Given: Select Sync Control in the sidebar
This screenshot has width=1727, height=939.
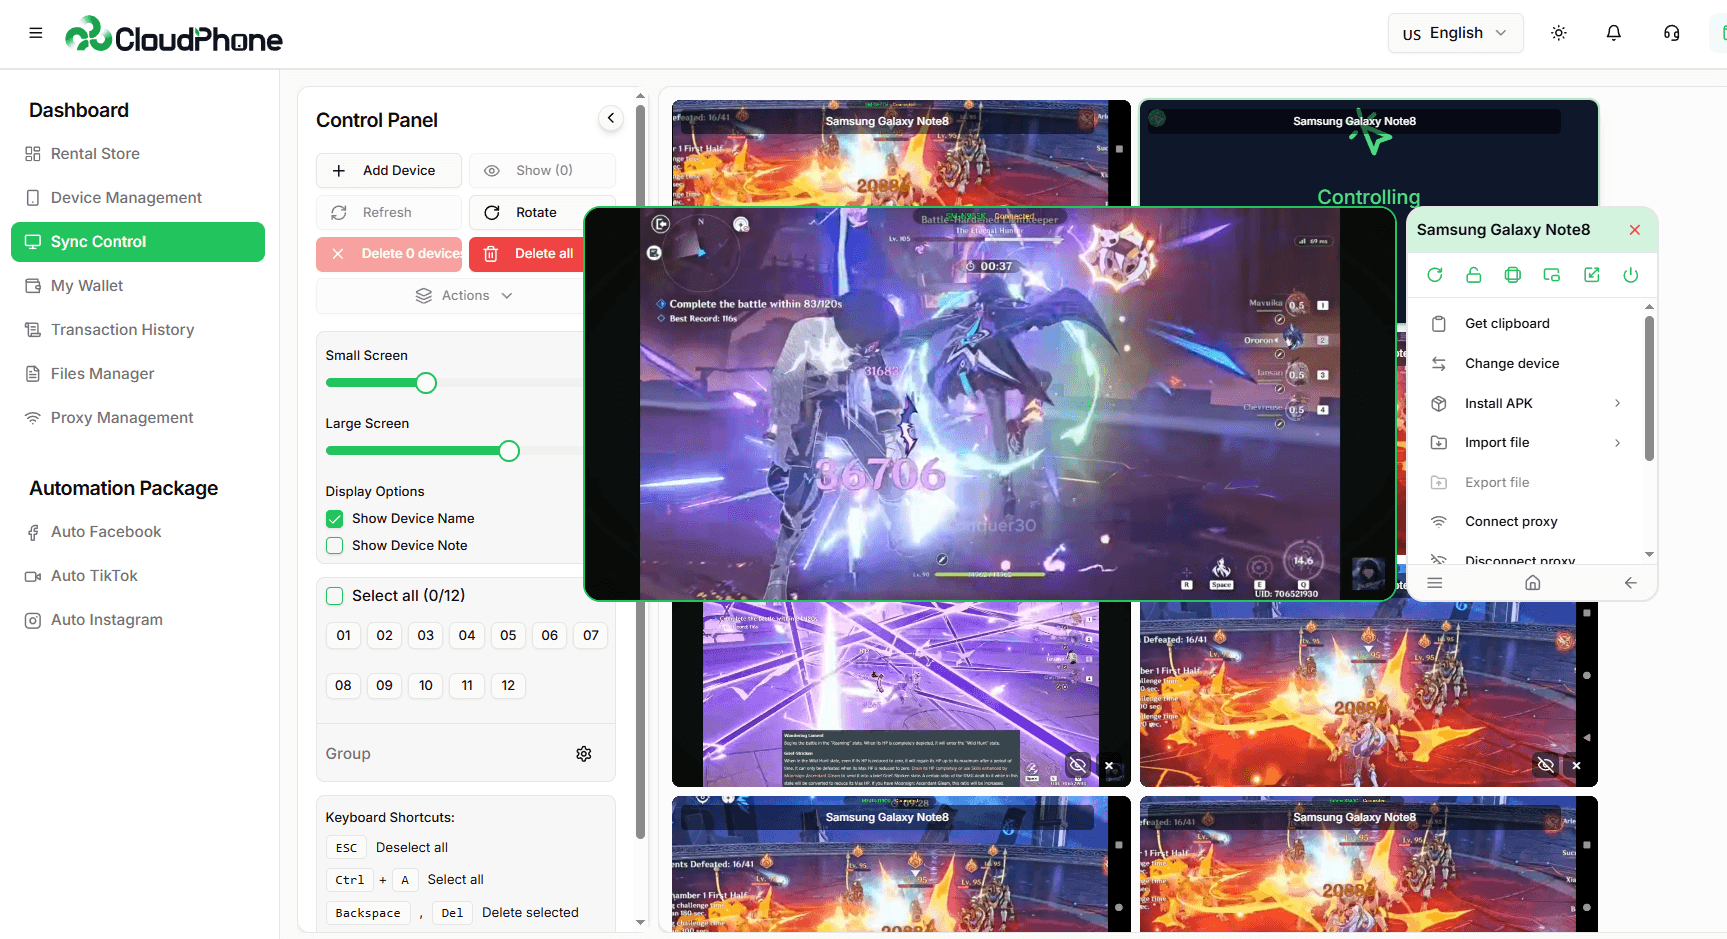Looking at the screenshot, I should click(137, 241).
